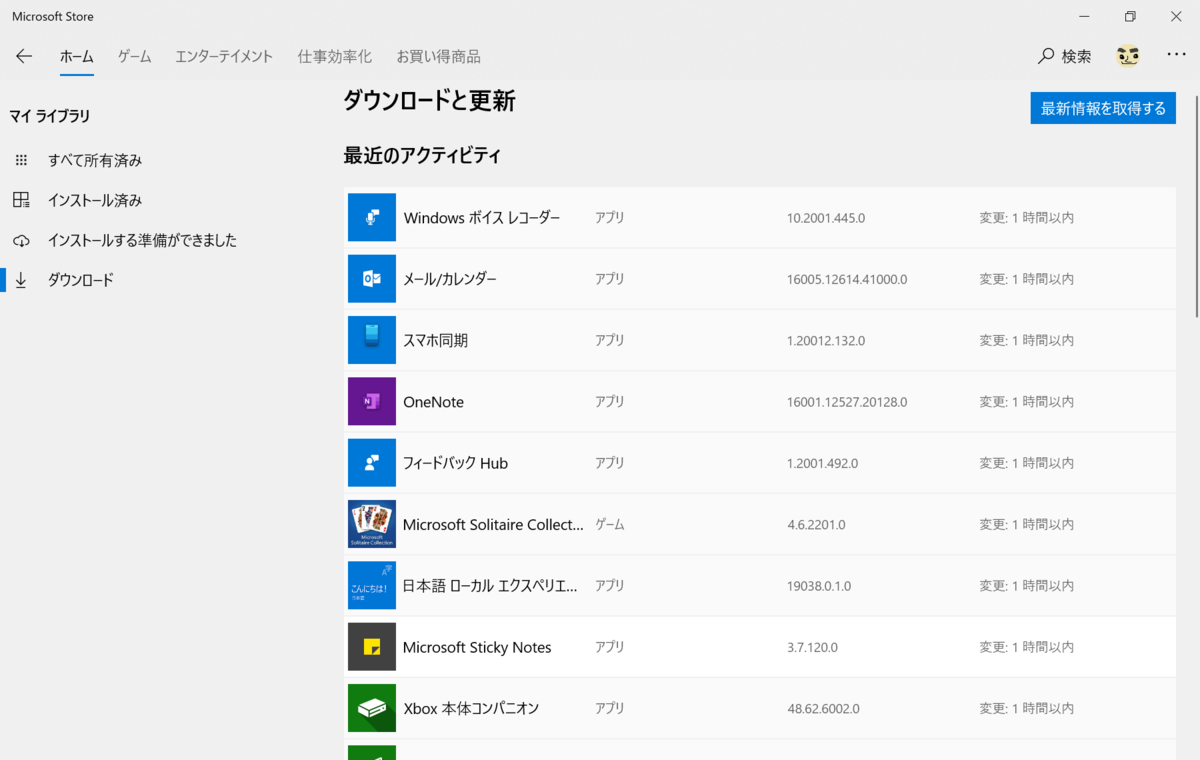Image resolution: width=1200 pixels, height=760 pixels.
Task: Click 変更: 1 時間以内 in Sticky Notes row
Action: point(1027,647)
